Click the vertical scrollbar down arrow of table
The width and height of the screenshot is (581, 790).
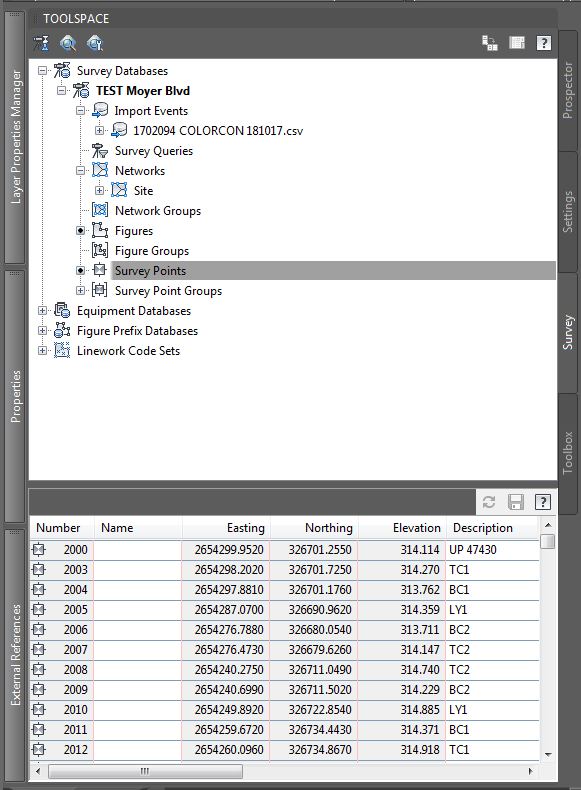click(x=548, y=755)
